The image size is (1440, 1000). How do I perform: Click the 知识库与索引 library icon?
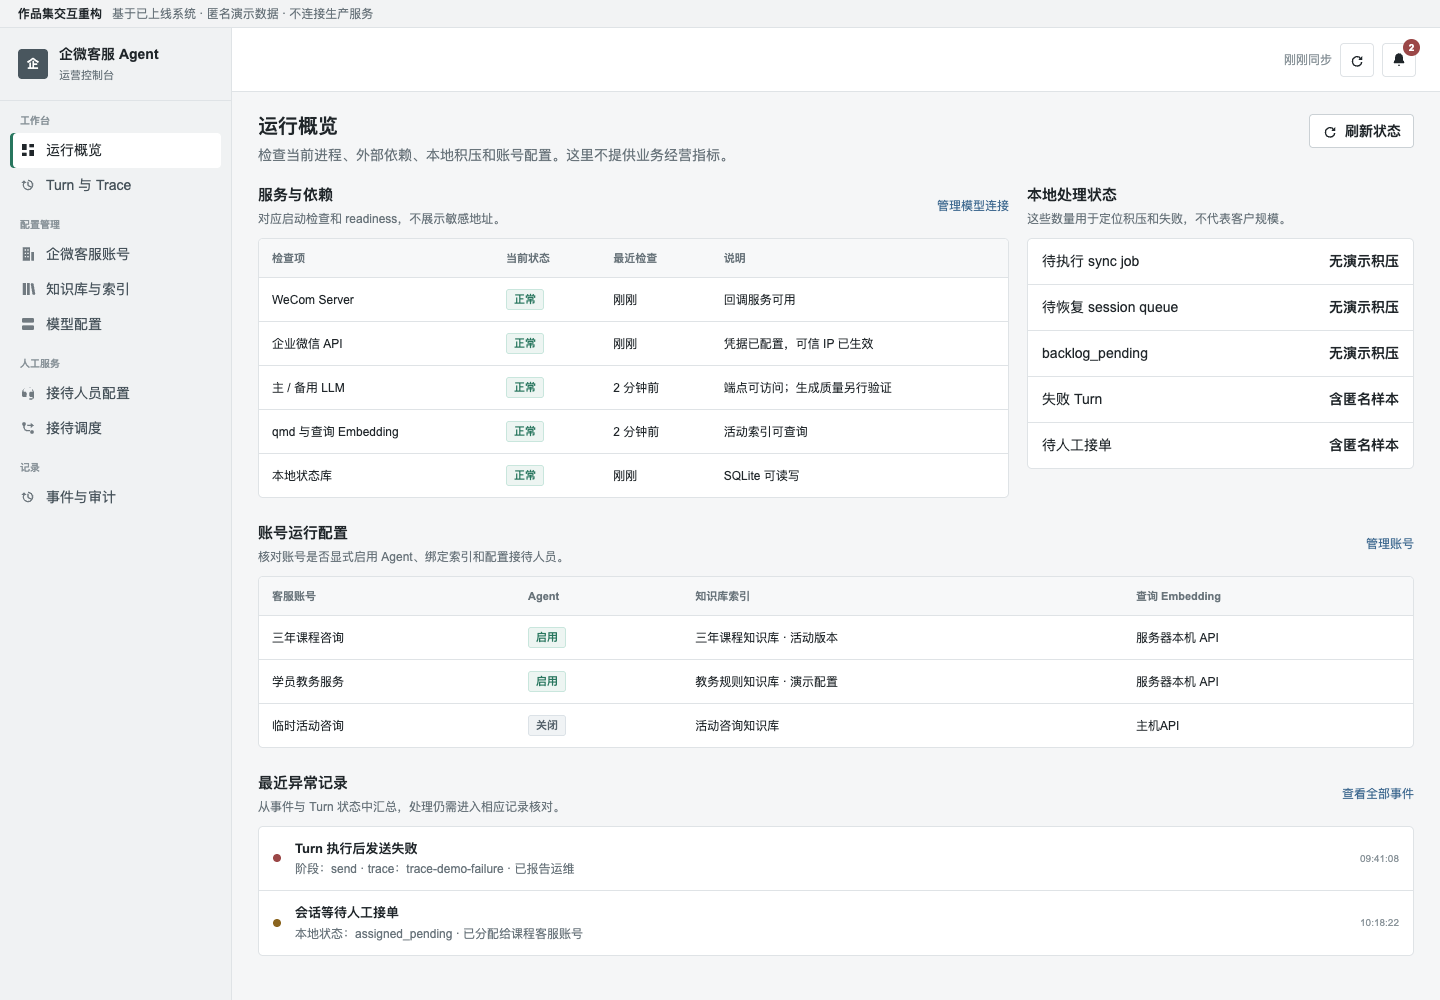tap(28, 289)
